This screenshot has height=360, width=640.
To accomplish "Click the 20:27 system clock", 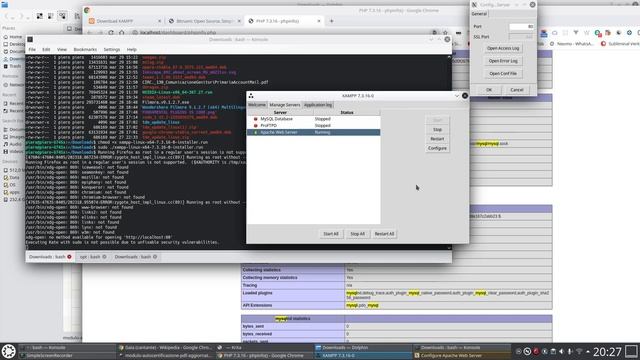I will [607, 352].
